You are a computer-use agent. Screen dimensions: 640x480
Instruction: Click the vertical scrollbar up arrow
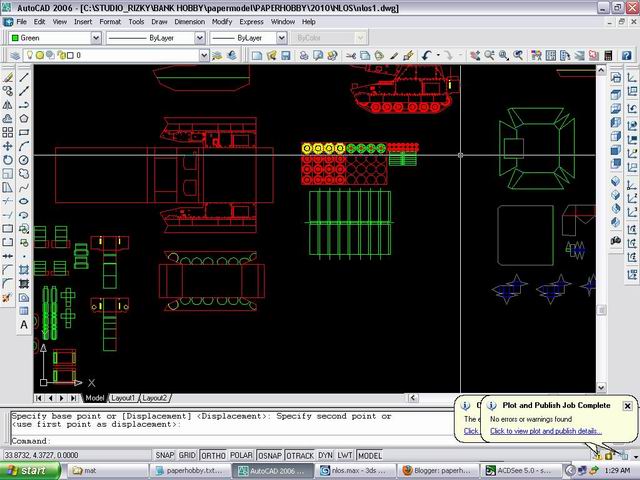point(601,70)
